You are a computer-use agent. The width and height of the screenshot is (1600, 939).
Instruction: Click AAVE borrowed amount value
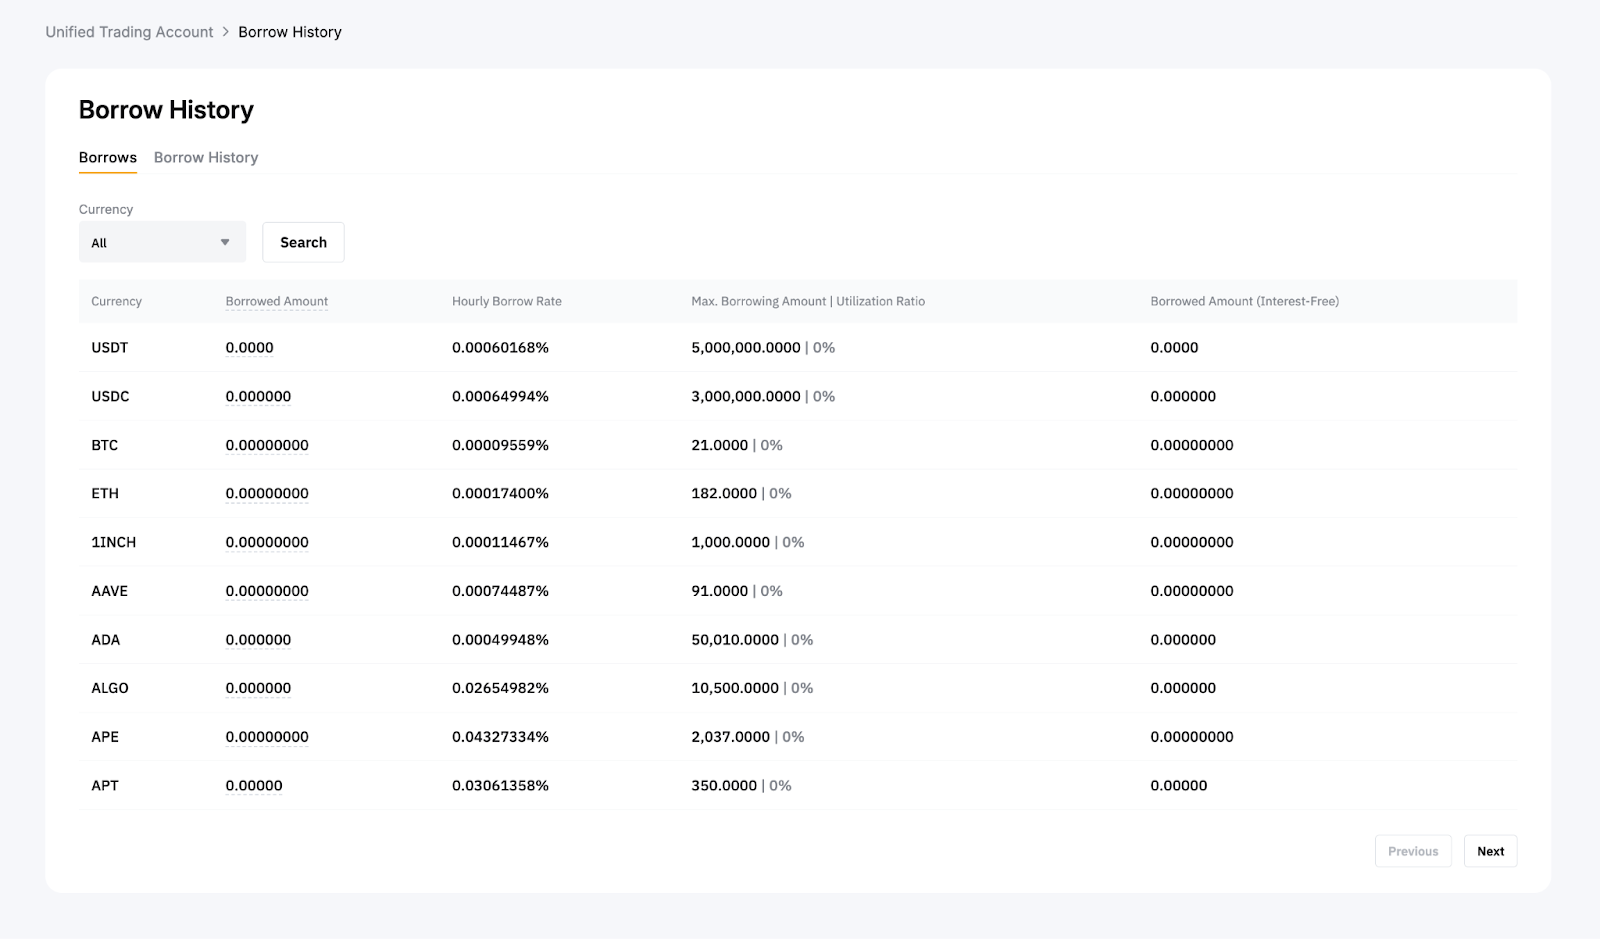tap(267, 591)
